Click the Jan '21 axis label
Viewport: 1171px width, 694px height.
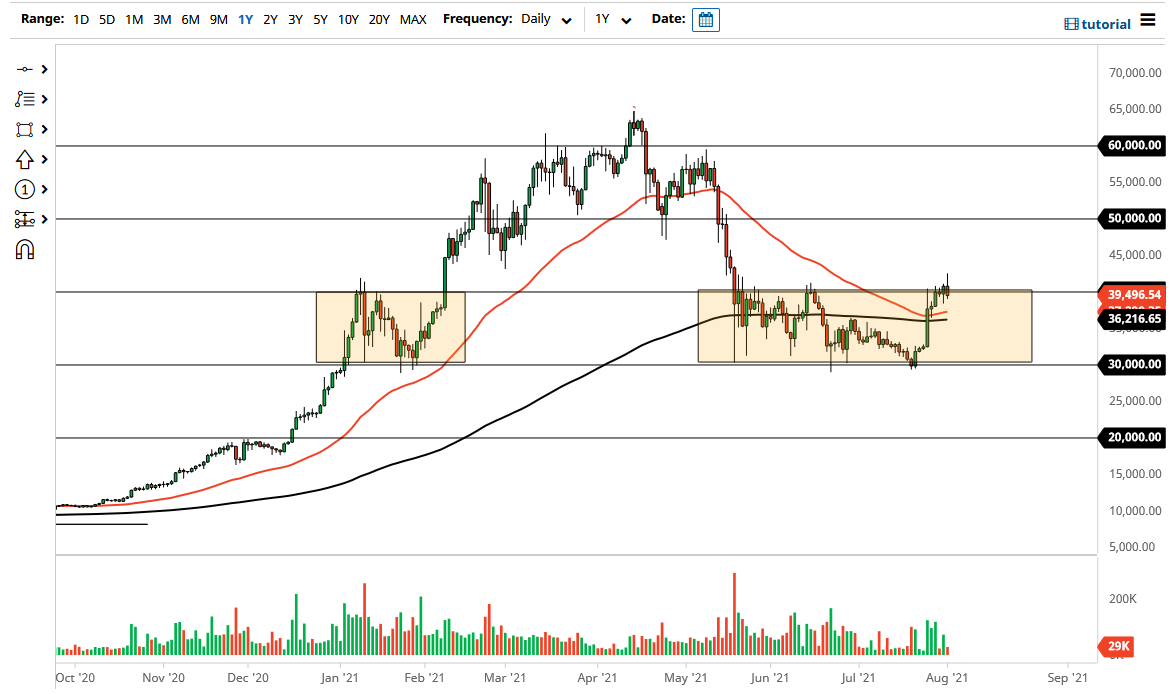pos(340,678)
